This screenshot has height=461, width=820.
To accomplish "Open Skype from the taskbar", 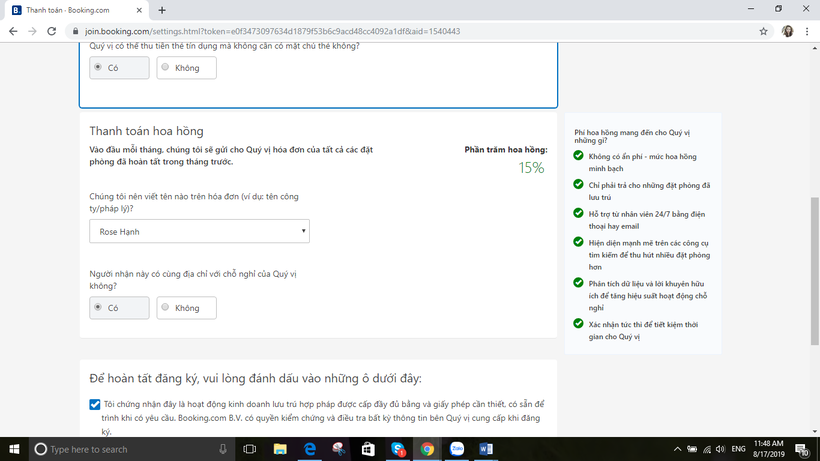I will point(398,449).
